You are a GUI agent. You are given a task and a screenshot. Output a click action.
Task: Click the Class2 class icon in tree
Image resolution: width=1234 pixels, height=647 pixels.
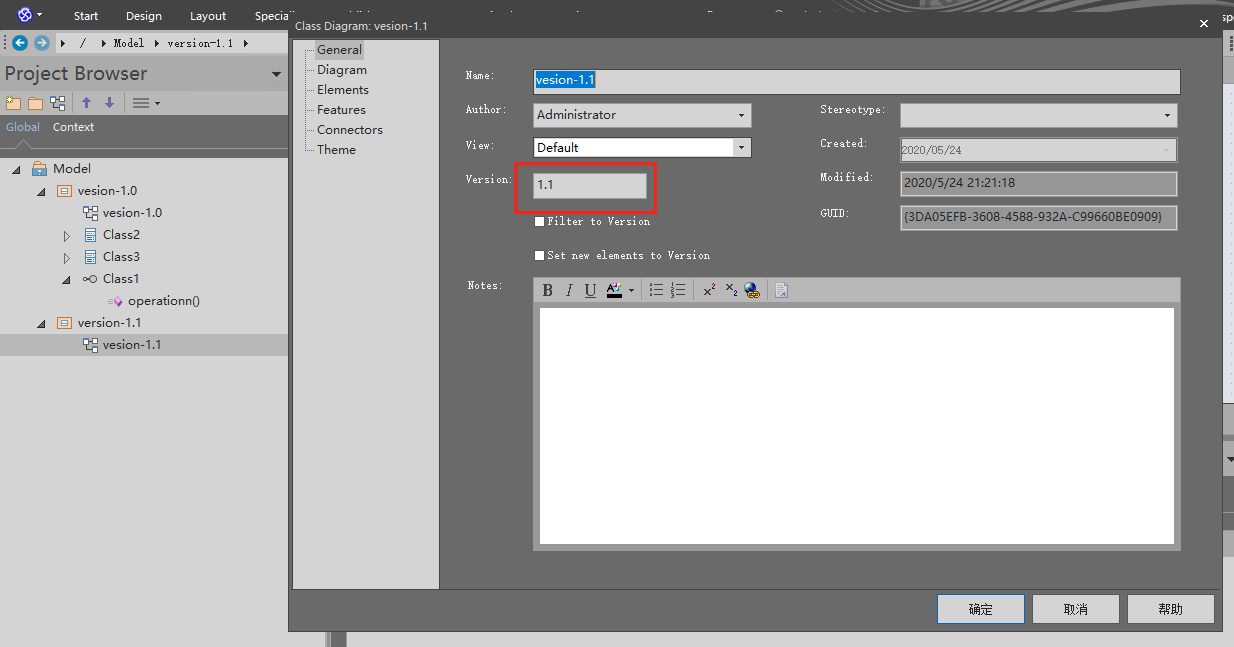pyautogui.click(x=91, y=235)
